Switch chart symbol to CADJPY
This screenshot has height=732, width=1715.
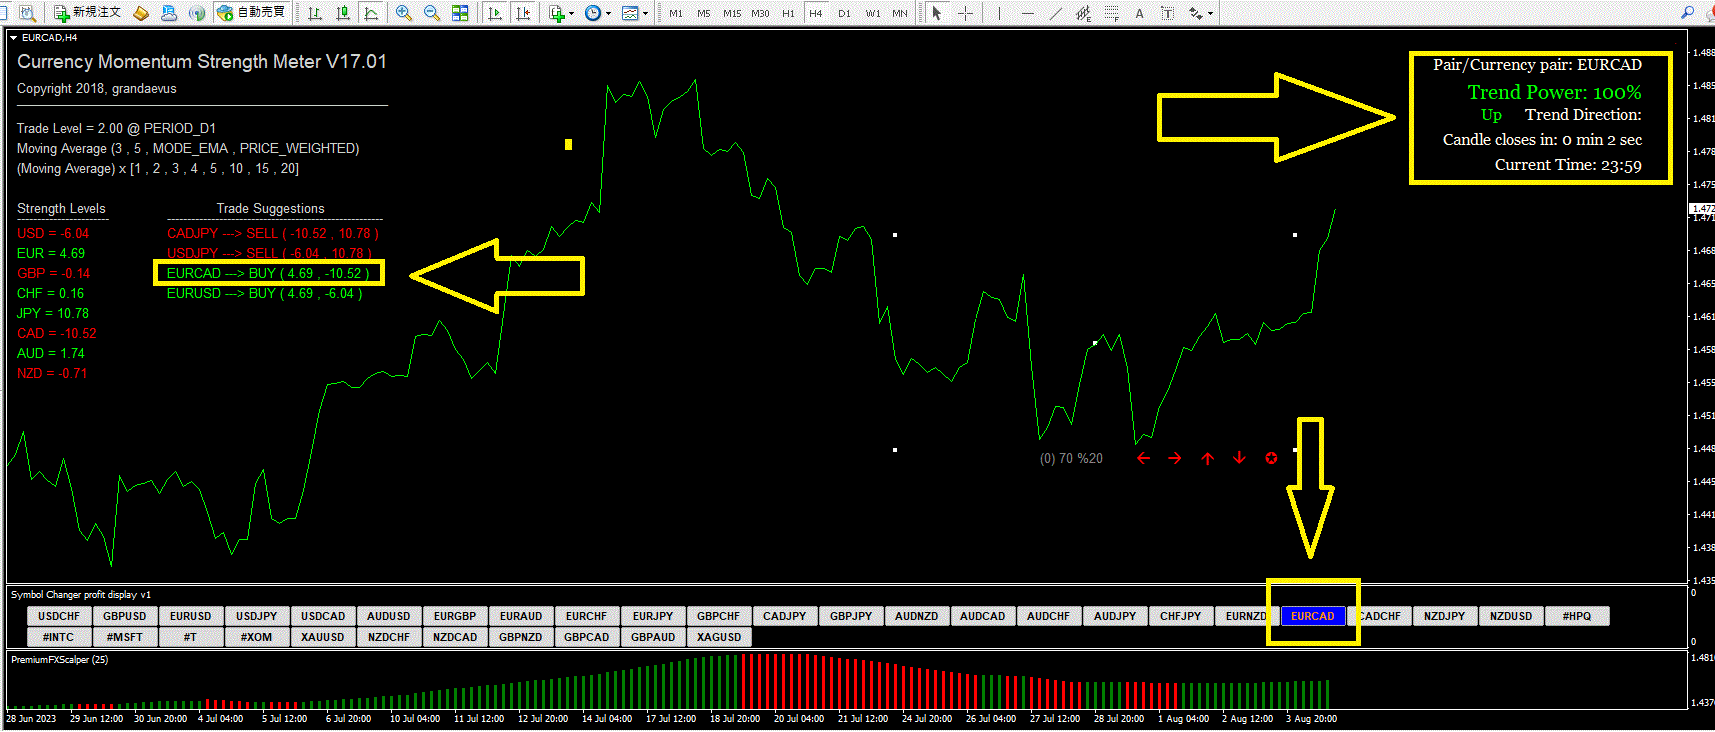point(785,616)
